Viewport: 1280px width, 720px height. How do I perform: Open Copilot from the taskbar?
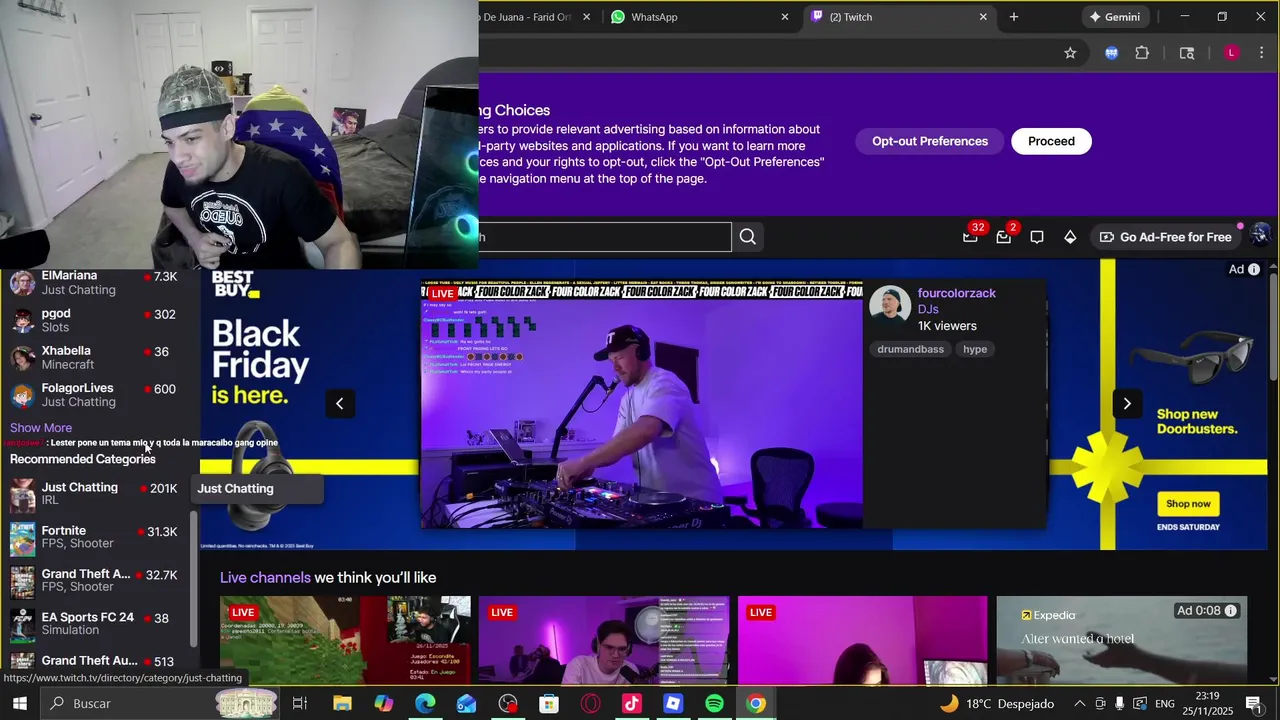384,703
